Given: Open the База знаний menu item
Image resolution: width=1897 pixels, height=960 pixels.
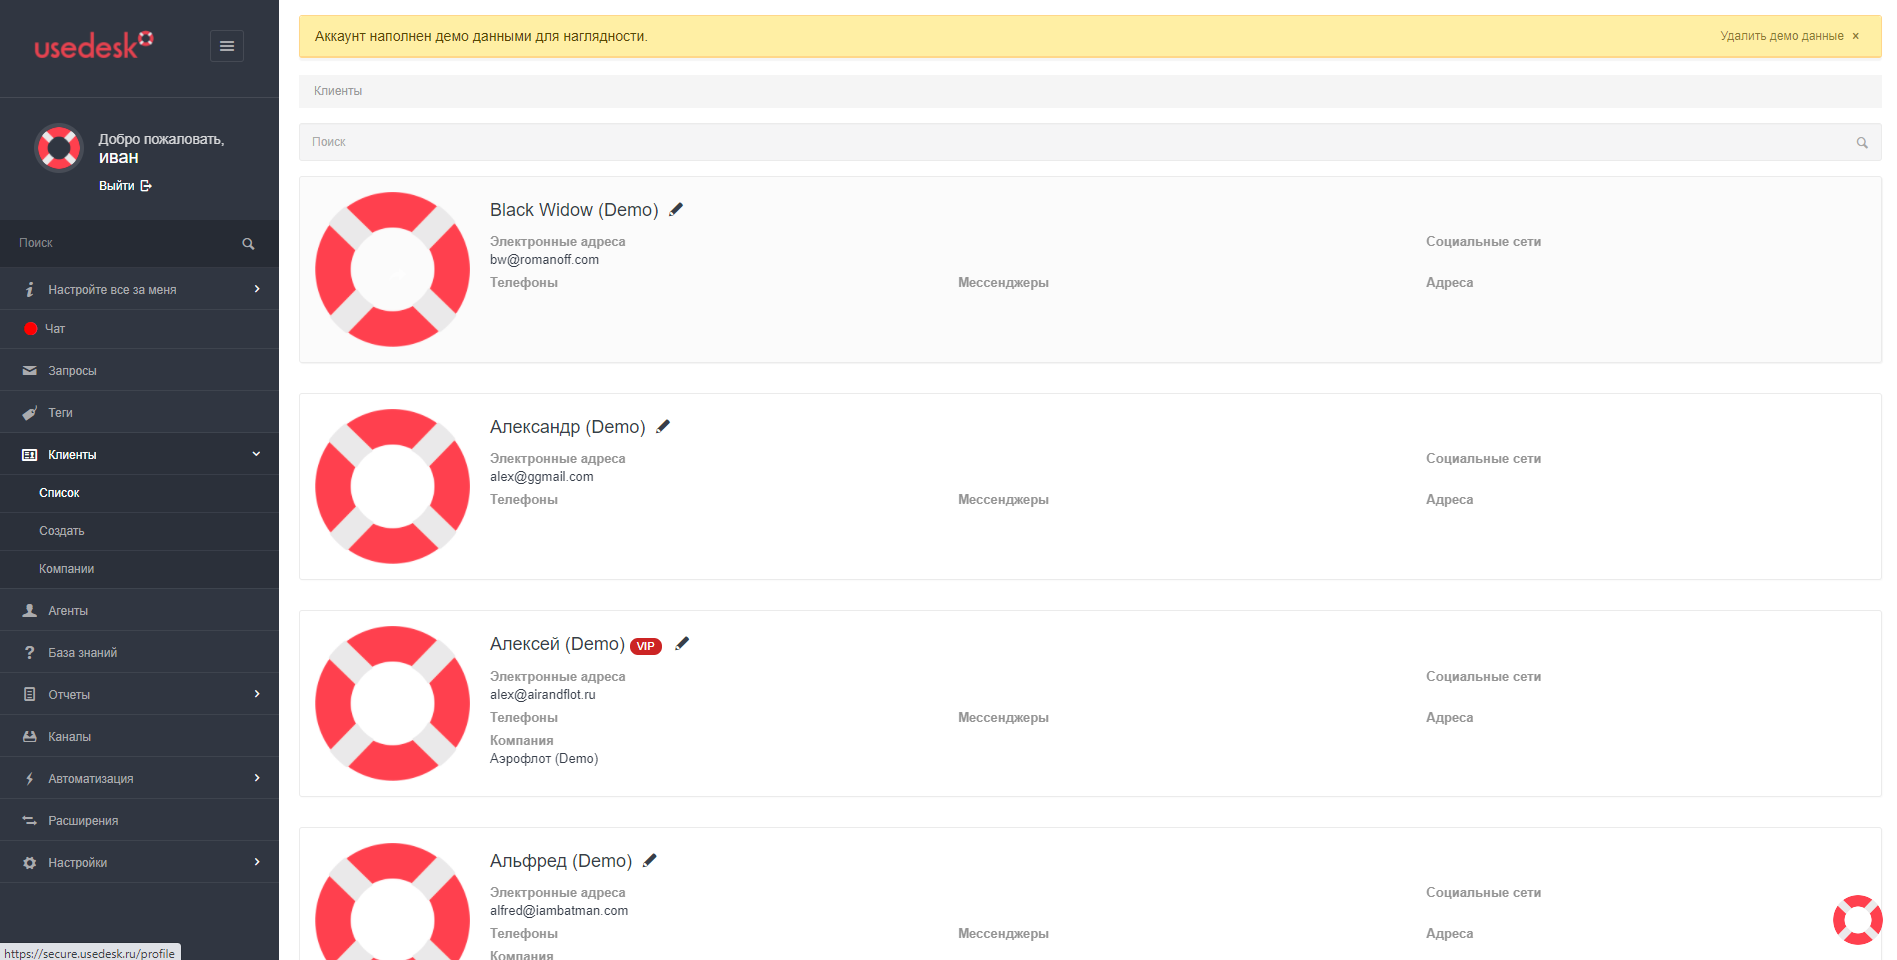Looking at the screenshot, I should tap(139, 653).
